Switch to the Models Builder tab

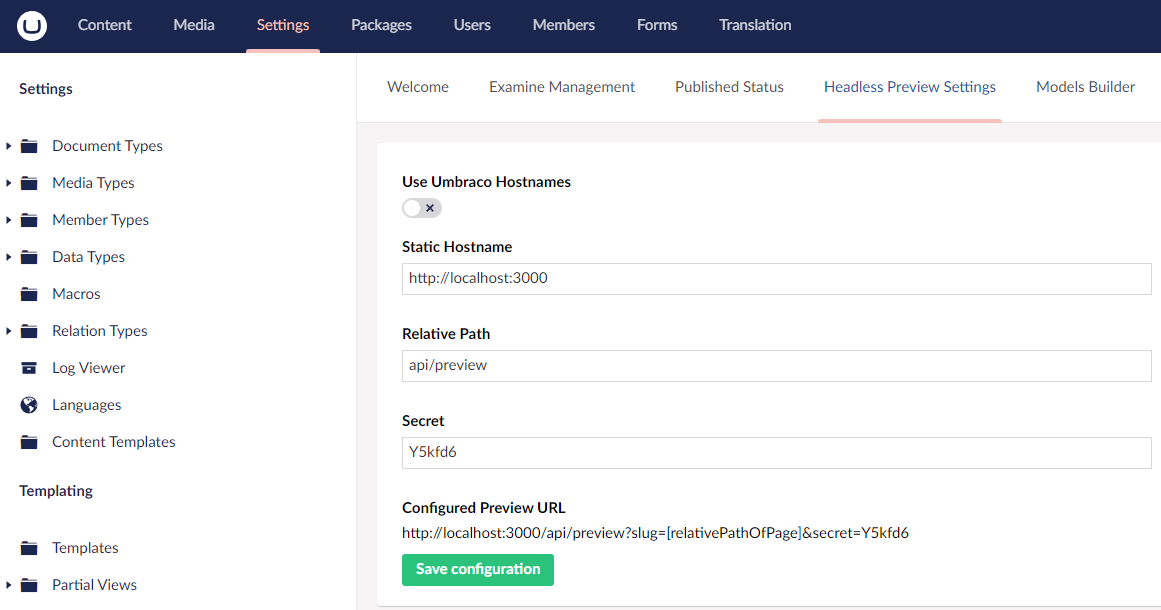pos(1085,87)
